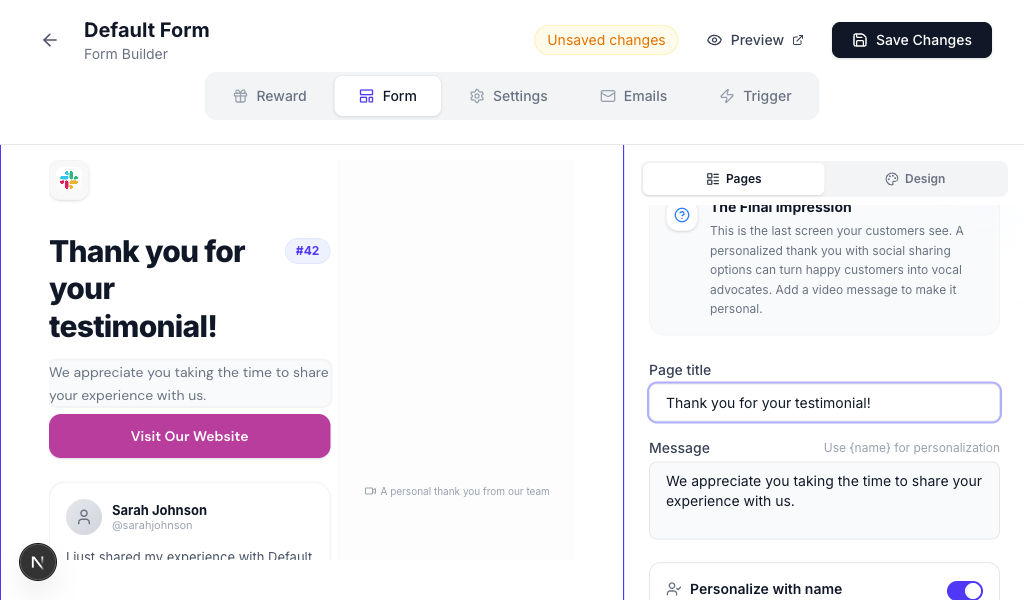Click the back arrow icon

click(50, 40)
